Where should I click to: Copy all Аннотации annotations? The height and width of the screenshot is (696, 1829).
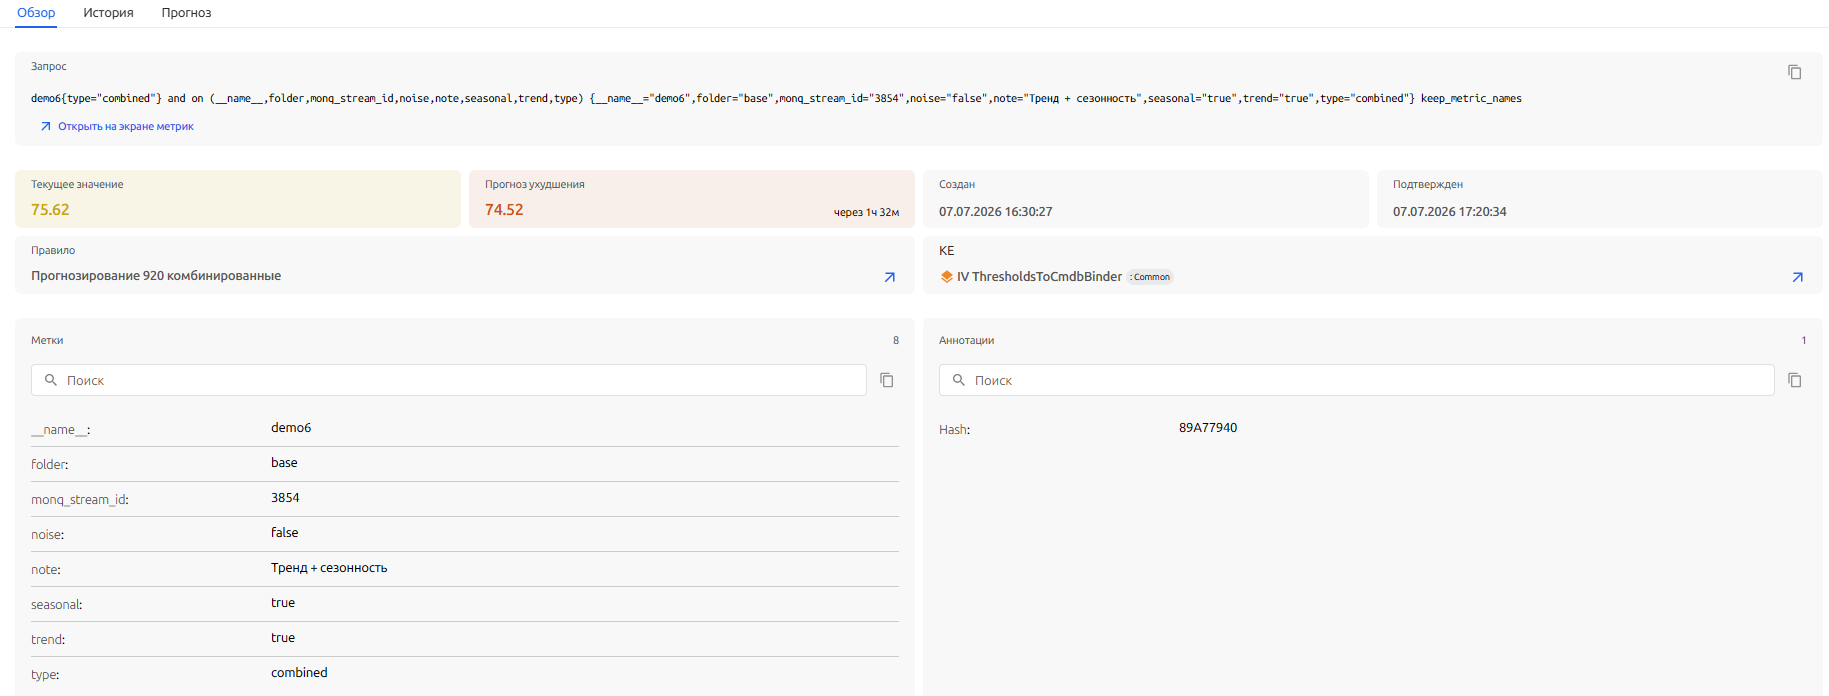tap(1794, 380)
